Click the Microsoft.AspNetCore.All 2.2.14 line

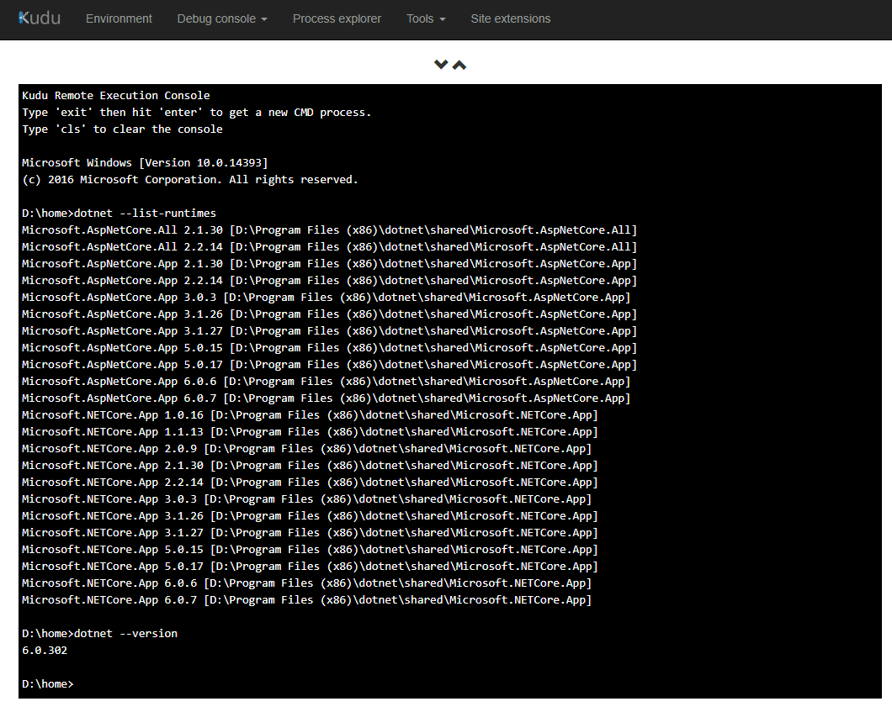point(329,247)
